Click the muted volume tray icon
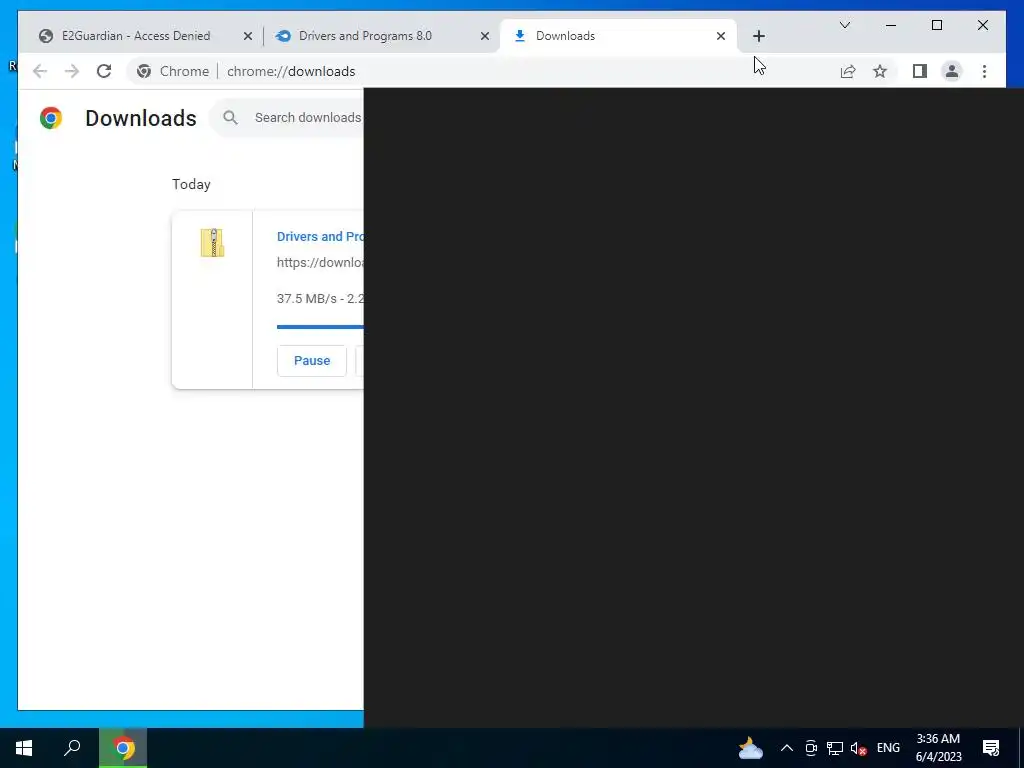The image size is (1024, 768). [x=858, y=748]
